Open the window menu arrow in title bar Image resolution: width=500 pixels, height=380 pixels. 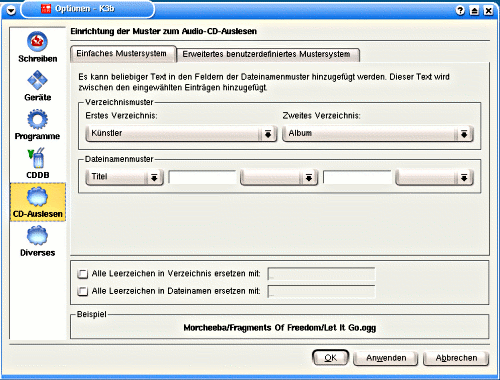click(11, 10)
